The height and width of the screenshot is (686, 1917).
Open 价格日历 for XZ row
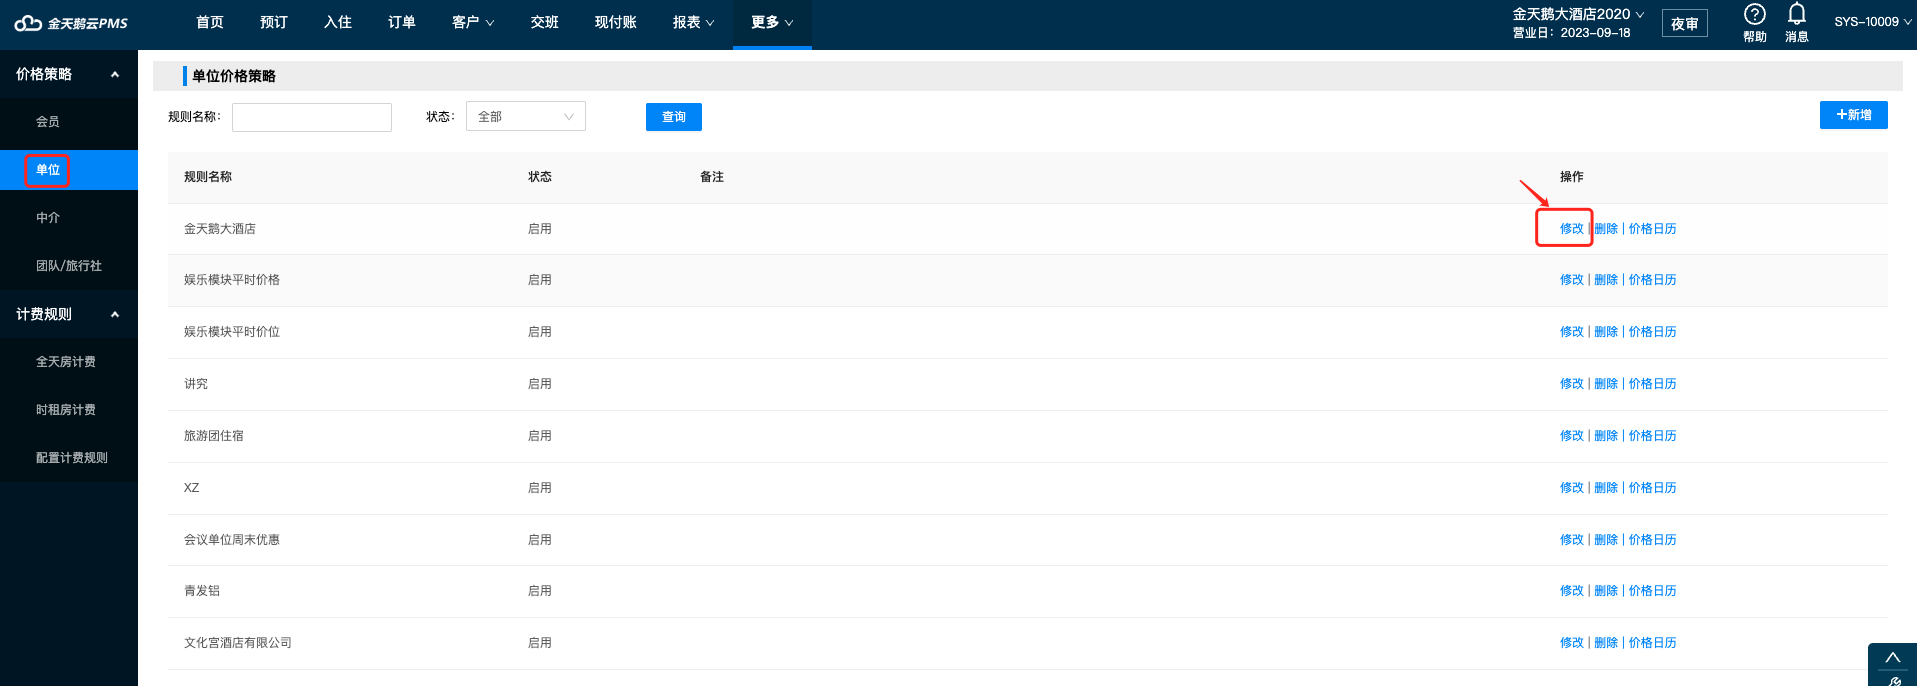[x=1653, y=488]
